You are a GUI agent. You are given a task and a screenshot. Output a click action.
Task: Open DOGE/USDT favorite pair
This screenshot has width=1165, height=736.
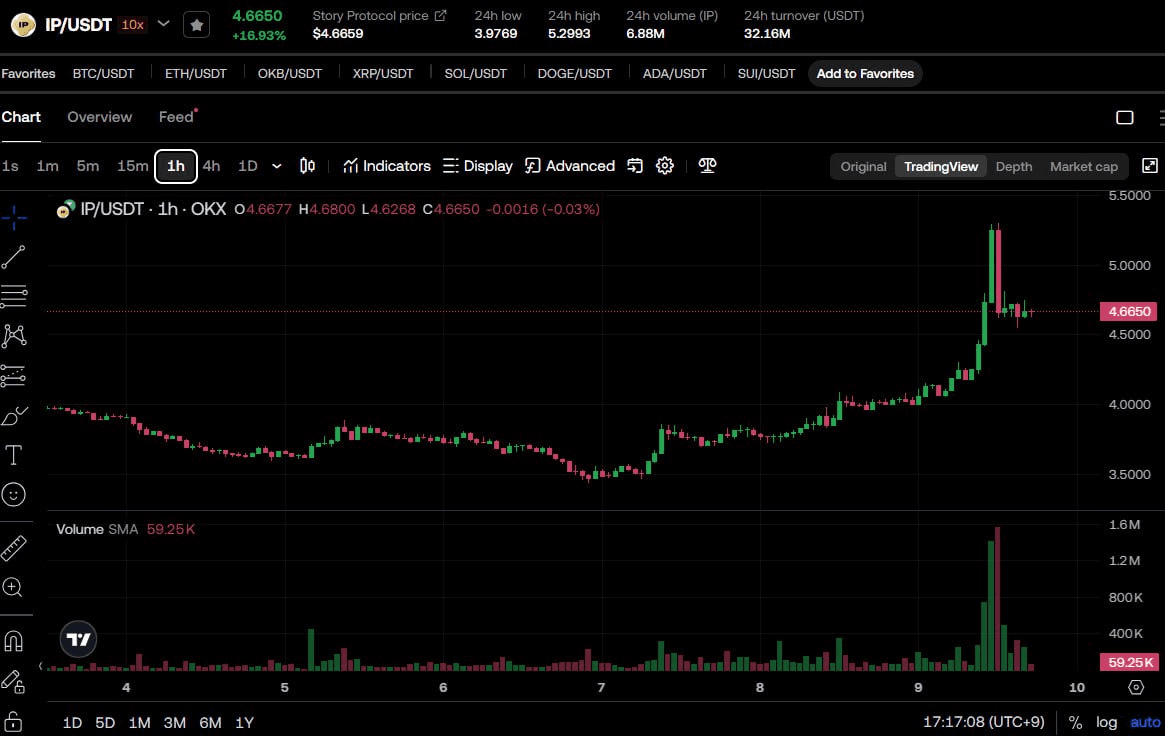(x=574, y=74)
